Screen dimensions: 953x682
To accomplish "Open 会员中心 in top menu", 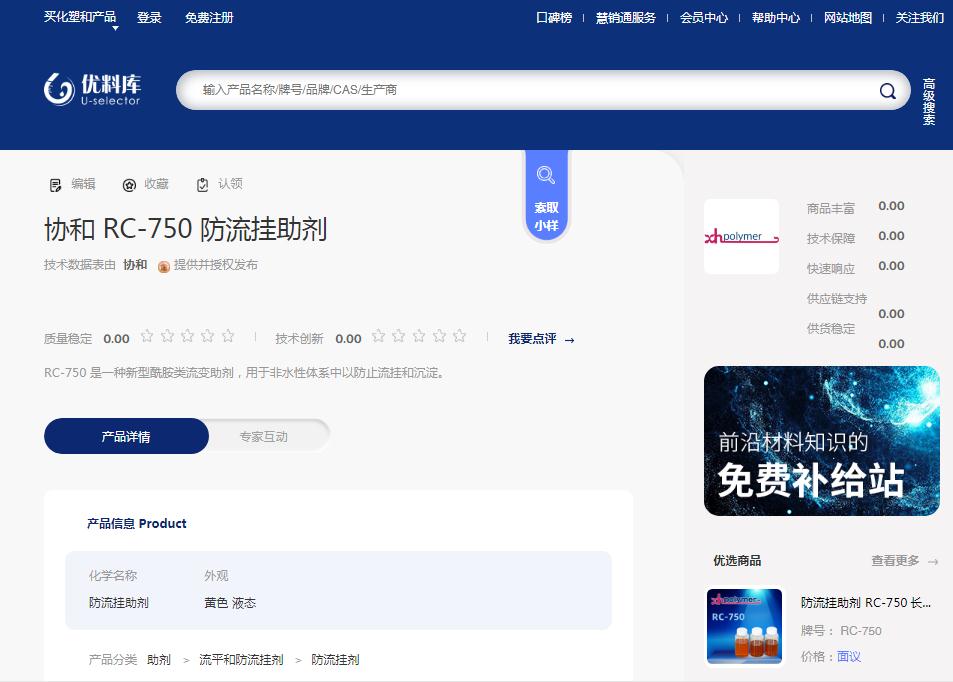I will coord(704,18).
